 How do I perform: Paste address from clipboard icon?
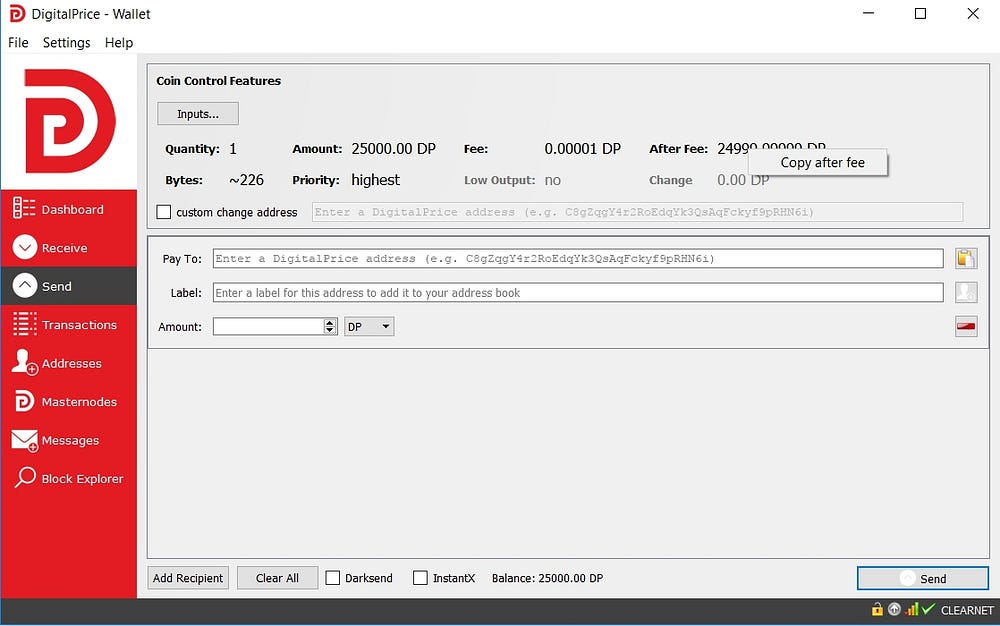pyautogui.click(x=966, y=258)
